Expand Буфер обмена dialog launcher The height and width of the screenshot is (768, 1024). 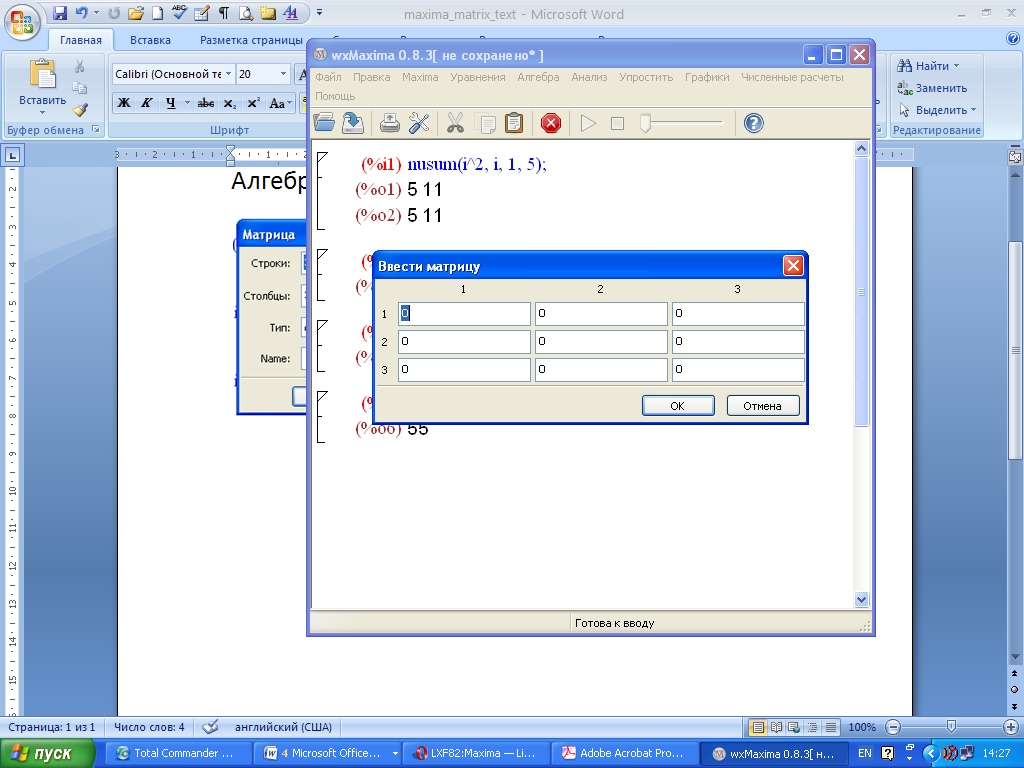[96, 129]
